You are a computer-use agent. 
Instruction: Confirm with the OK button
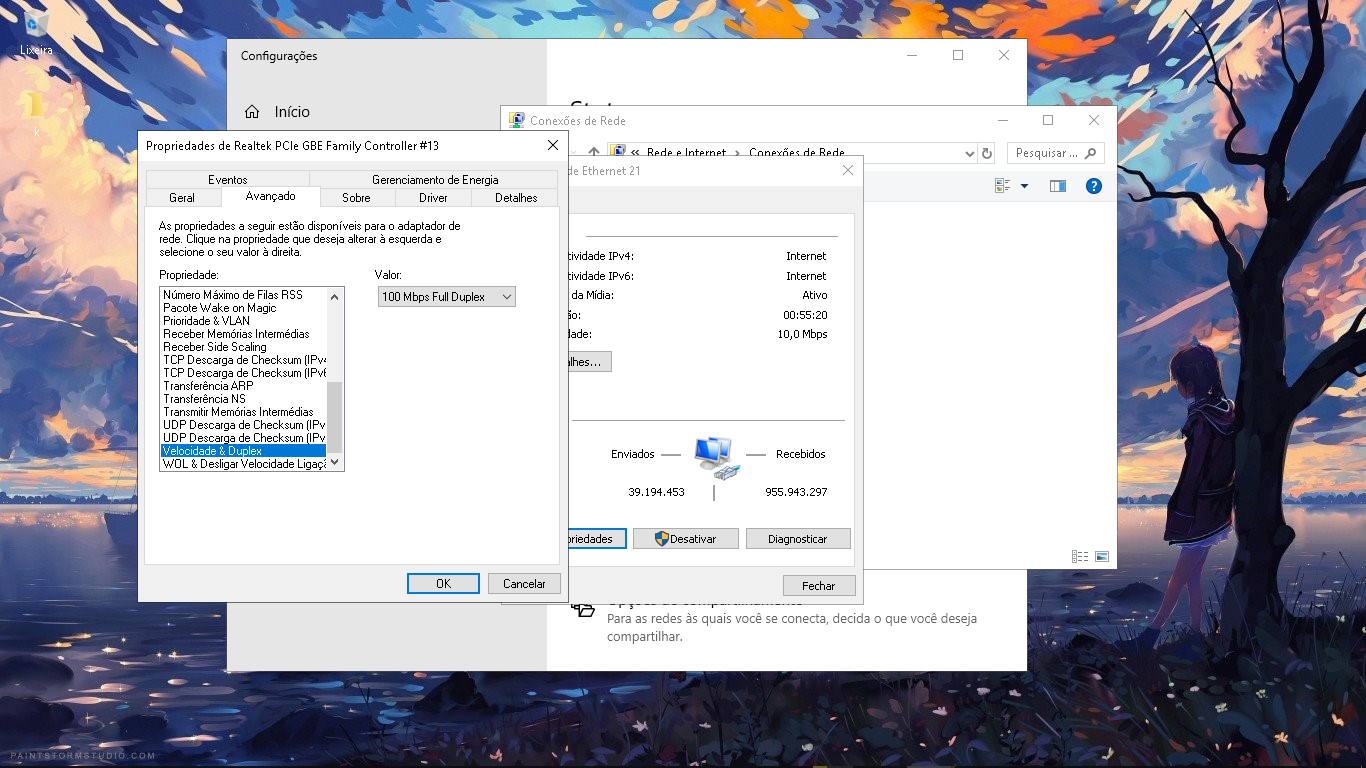(x=443, y=583)
